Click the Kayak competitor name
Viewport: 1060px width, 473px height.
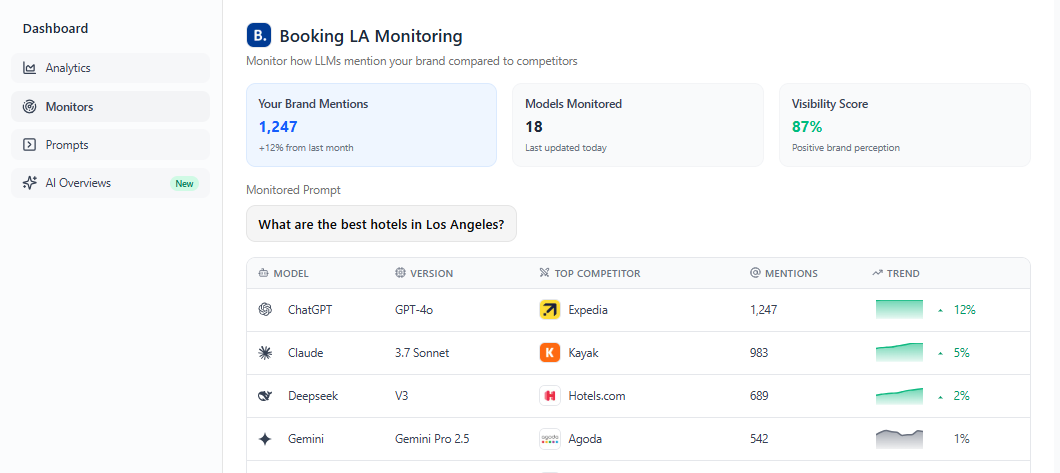[583, 353]
